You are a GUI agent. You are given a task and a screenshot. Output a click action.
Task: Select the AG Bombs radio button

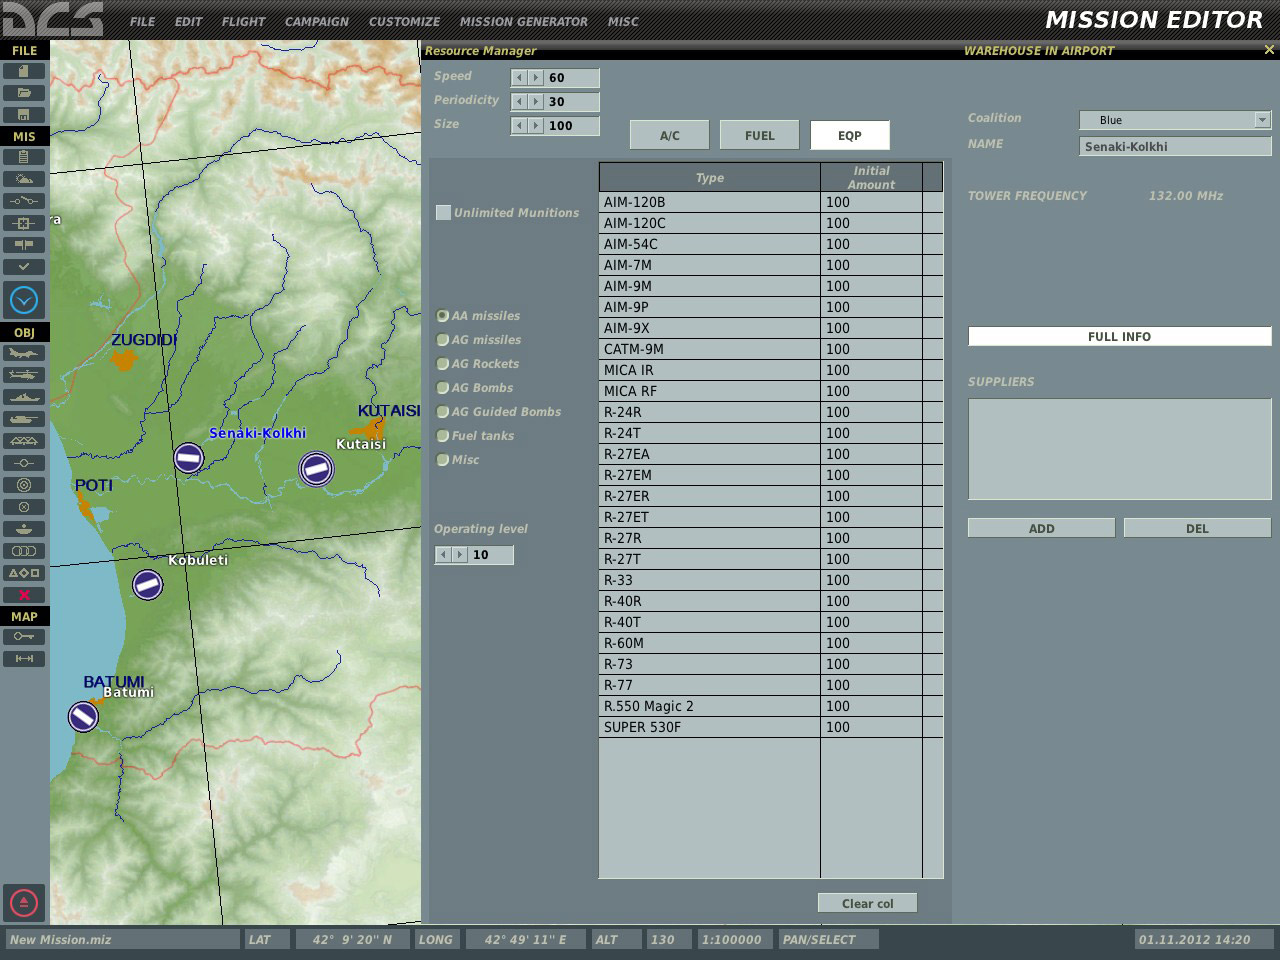(443, 388)
